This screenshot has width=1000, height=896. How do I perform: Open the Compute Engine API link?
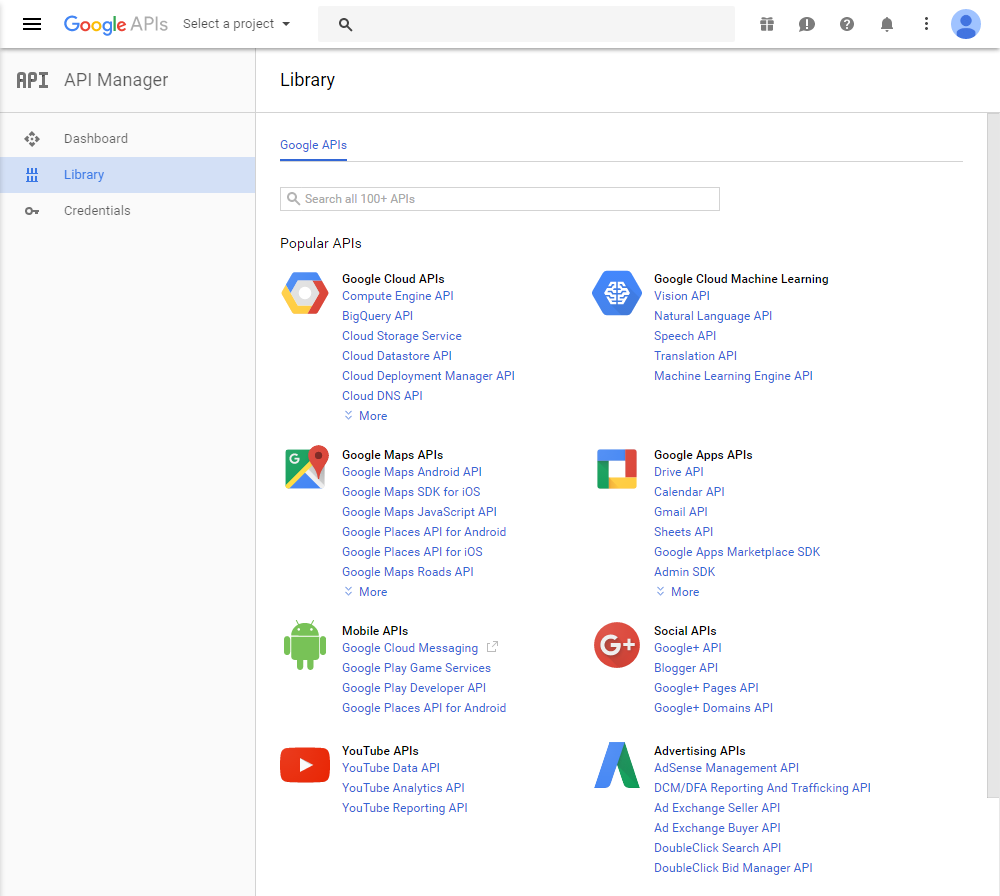[x=397, y=296]
